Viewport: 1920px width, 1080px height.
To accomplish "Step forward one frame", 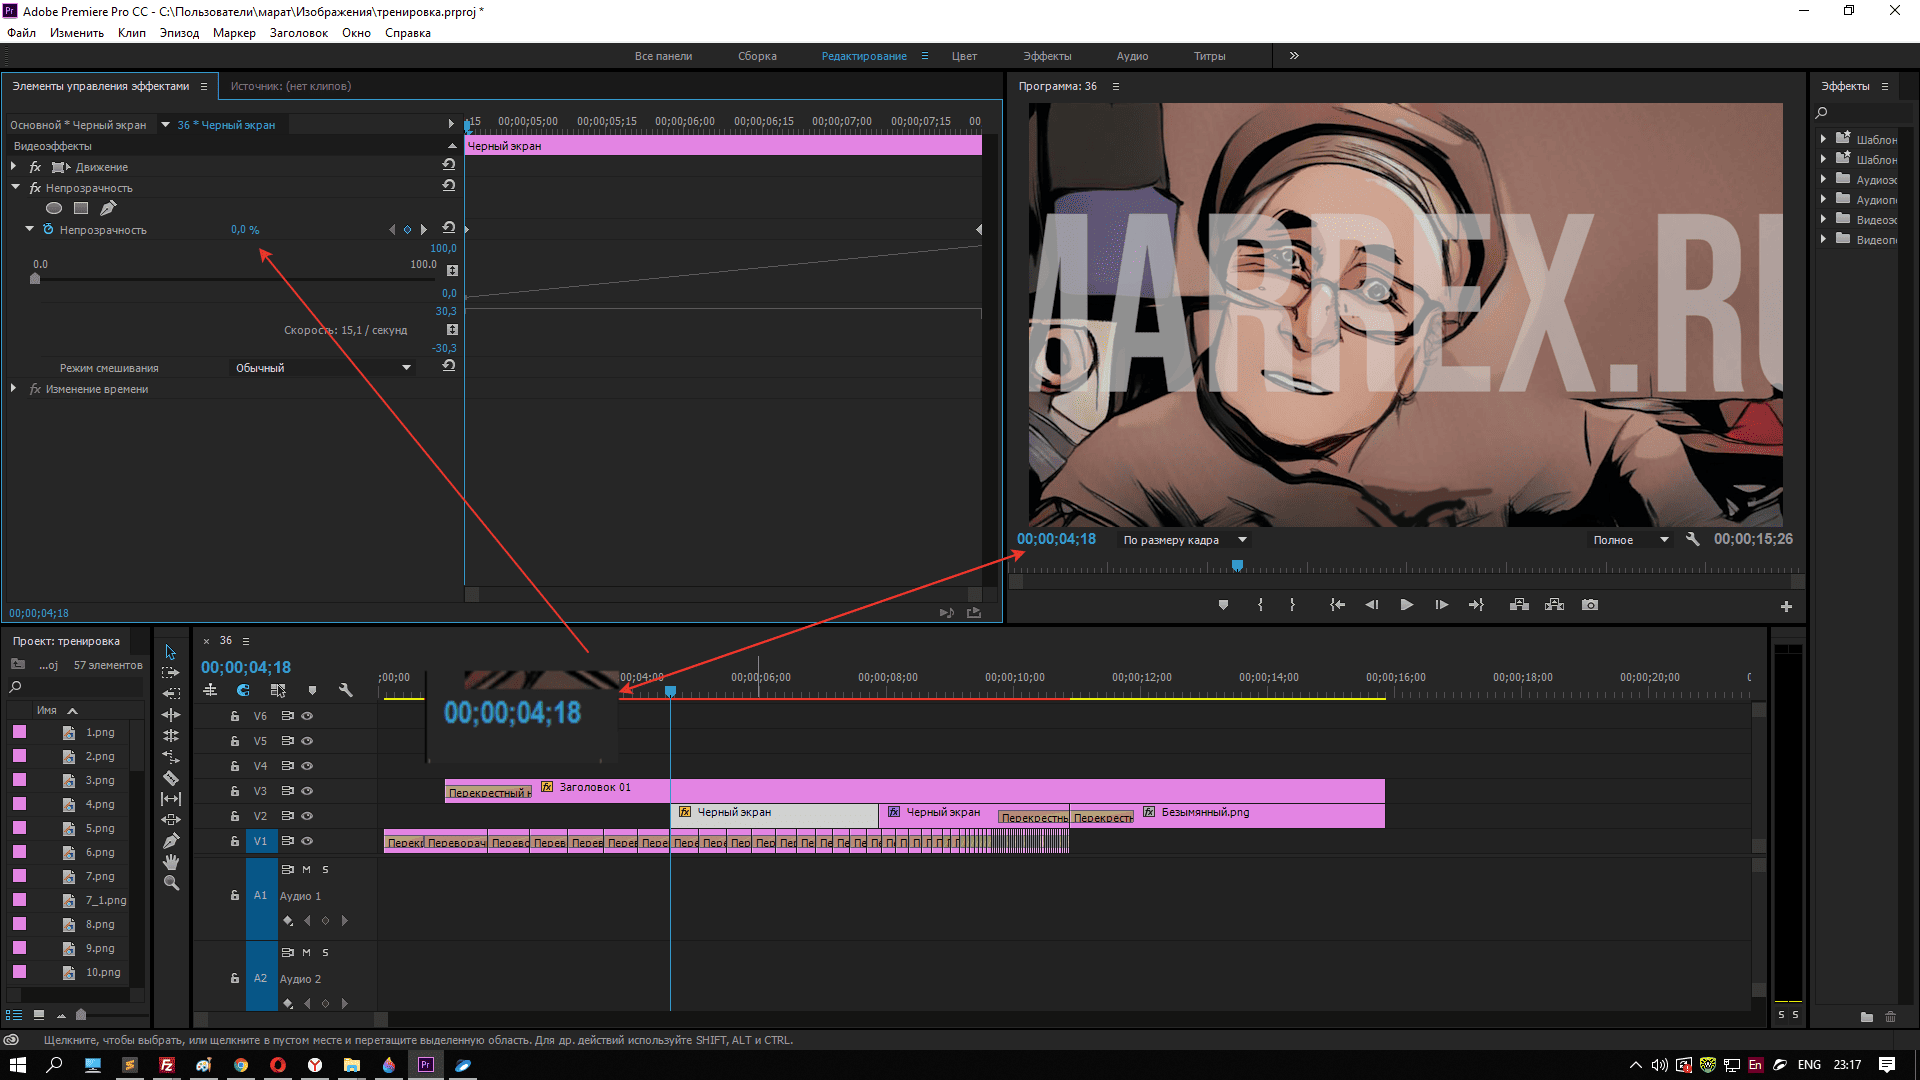I will 1441,605.
